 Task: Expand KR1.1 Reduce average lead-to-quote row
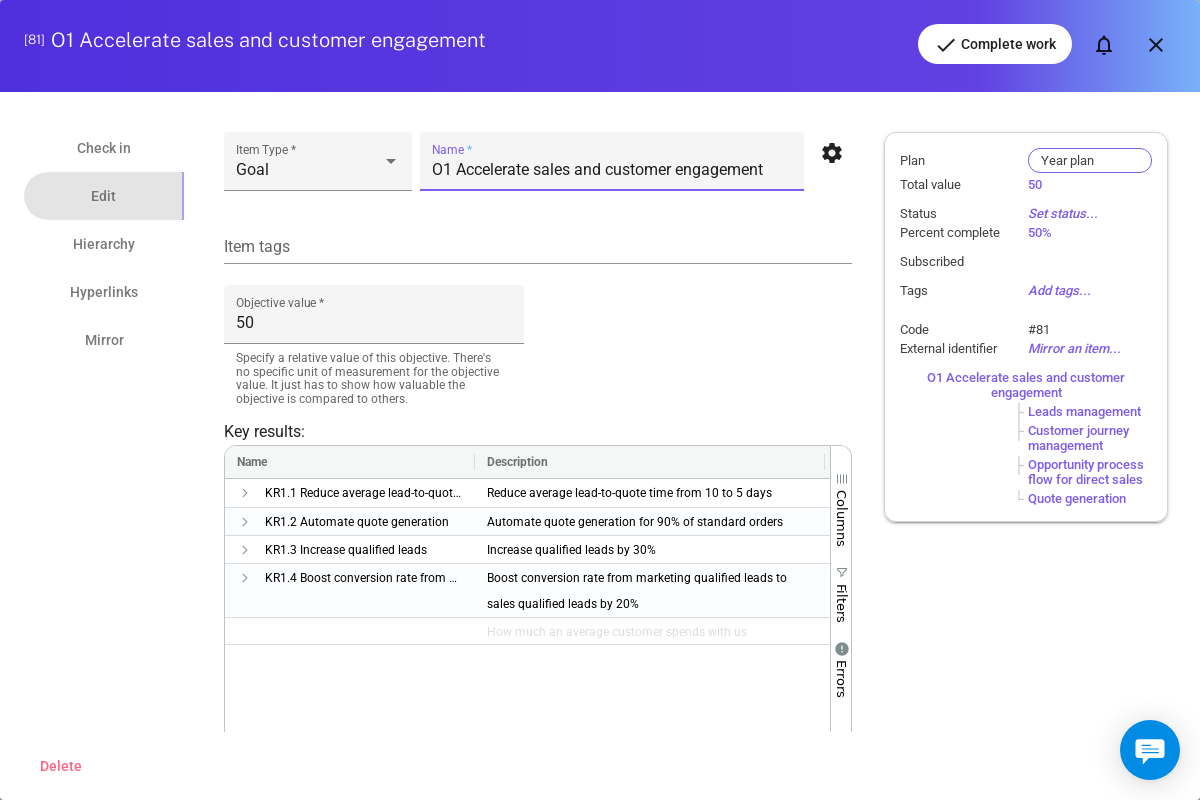244,493
